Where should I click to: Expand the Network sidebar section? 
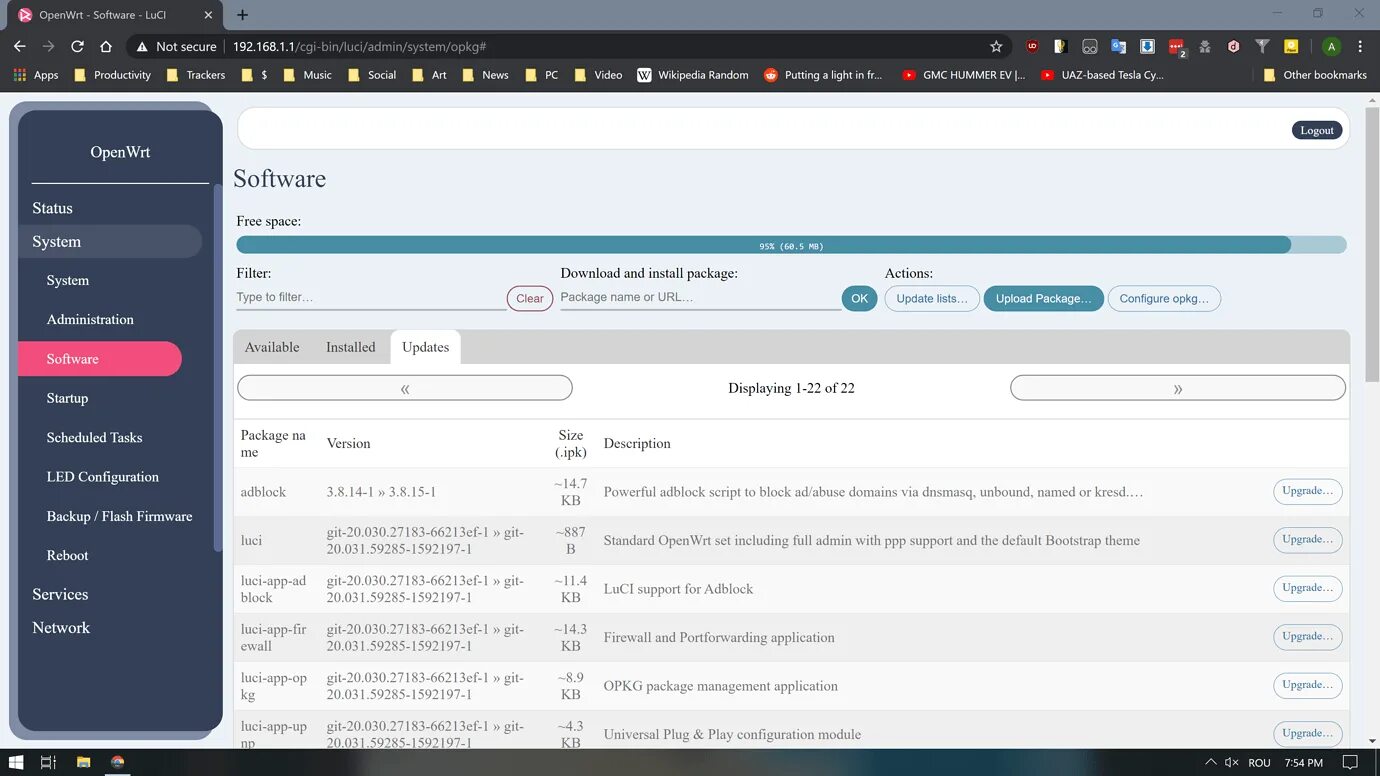[x=61, y=628]
